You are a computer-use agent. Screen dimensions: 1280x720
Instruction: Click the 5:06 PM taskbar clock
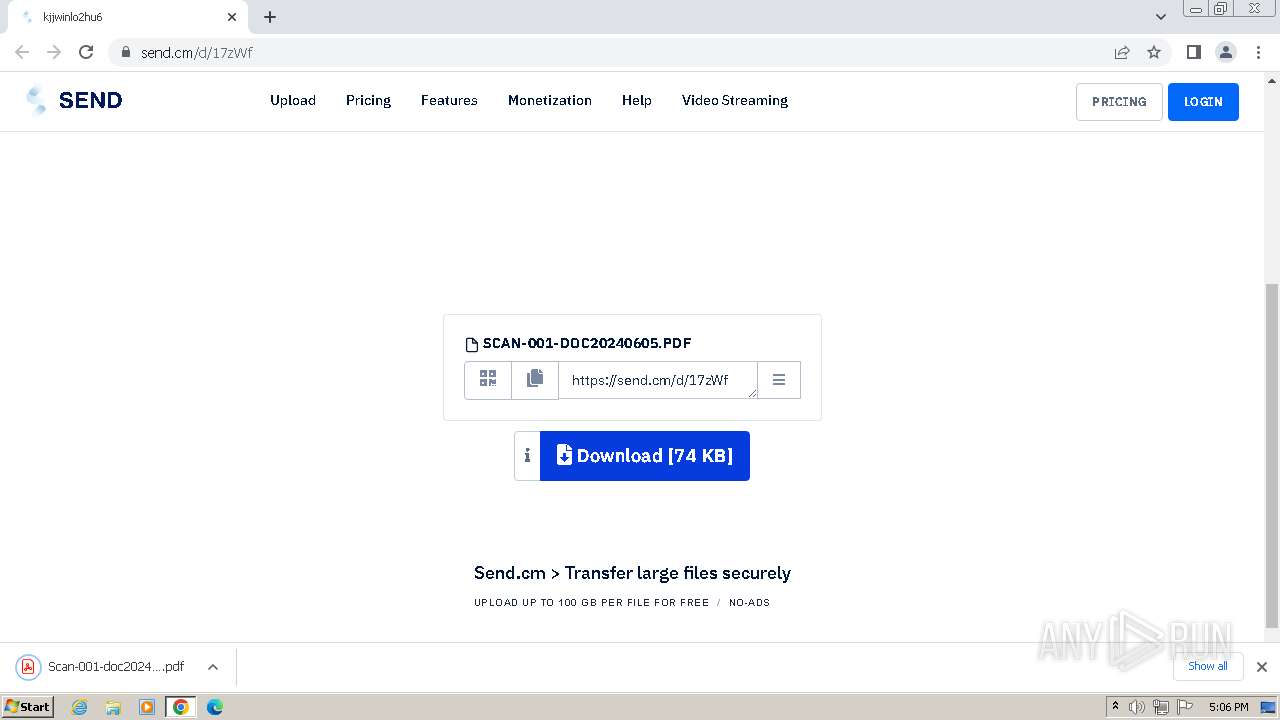(x=1228, y=707)
